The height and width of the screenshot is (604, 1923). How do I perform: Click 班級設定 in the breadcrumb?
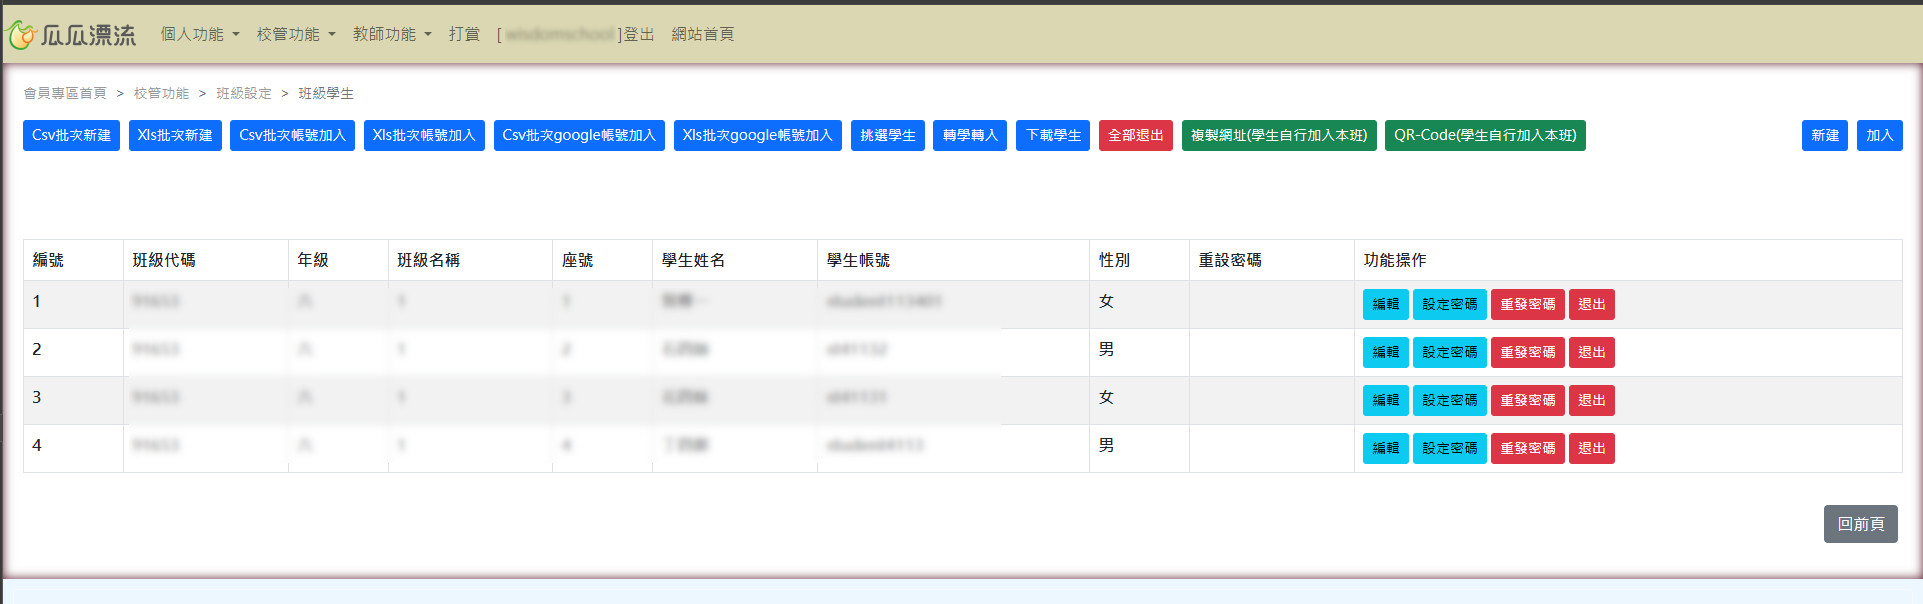244,93
